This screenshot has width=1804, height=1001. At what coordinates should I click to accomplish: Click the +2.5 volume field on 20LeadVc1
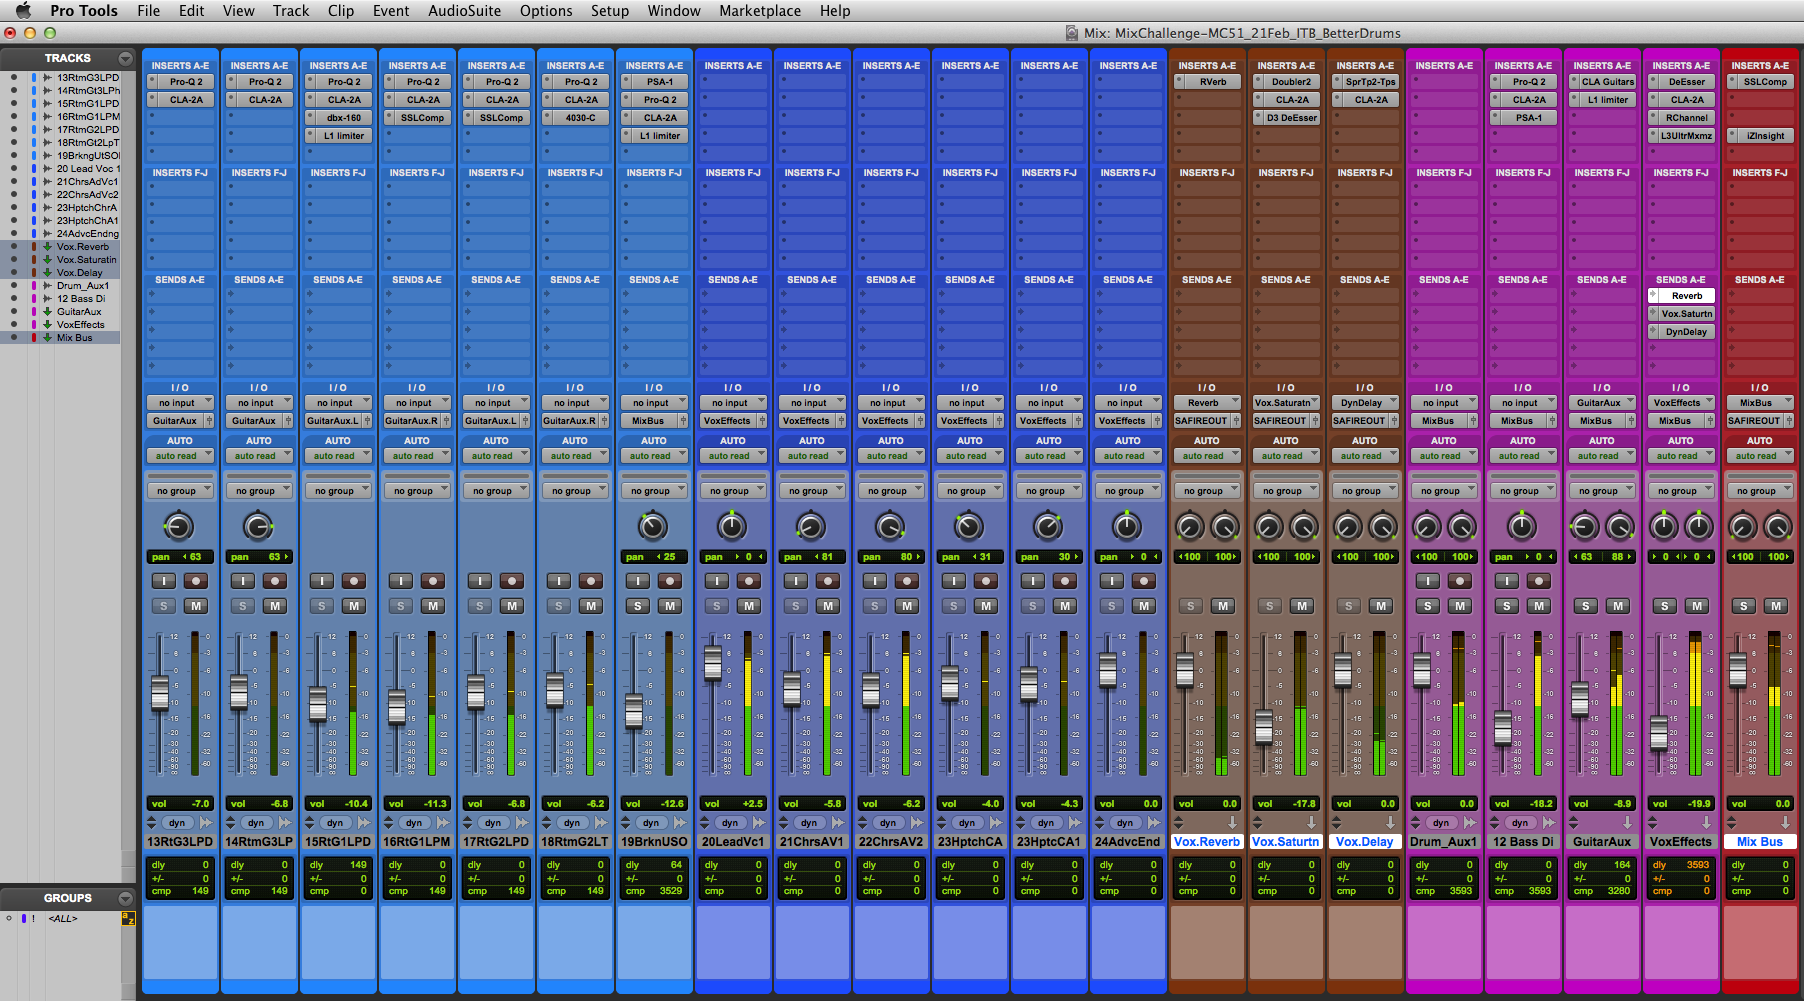[733, 803]
